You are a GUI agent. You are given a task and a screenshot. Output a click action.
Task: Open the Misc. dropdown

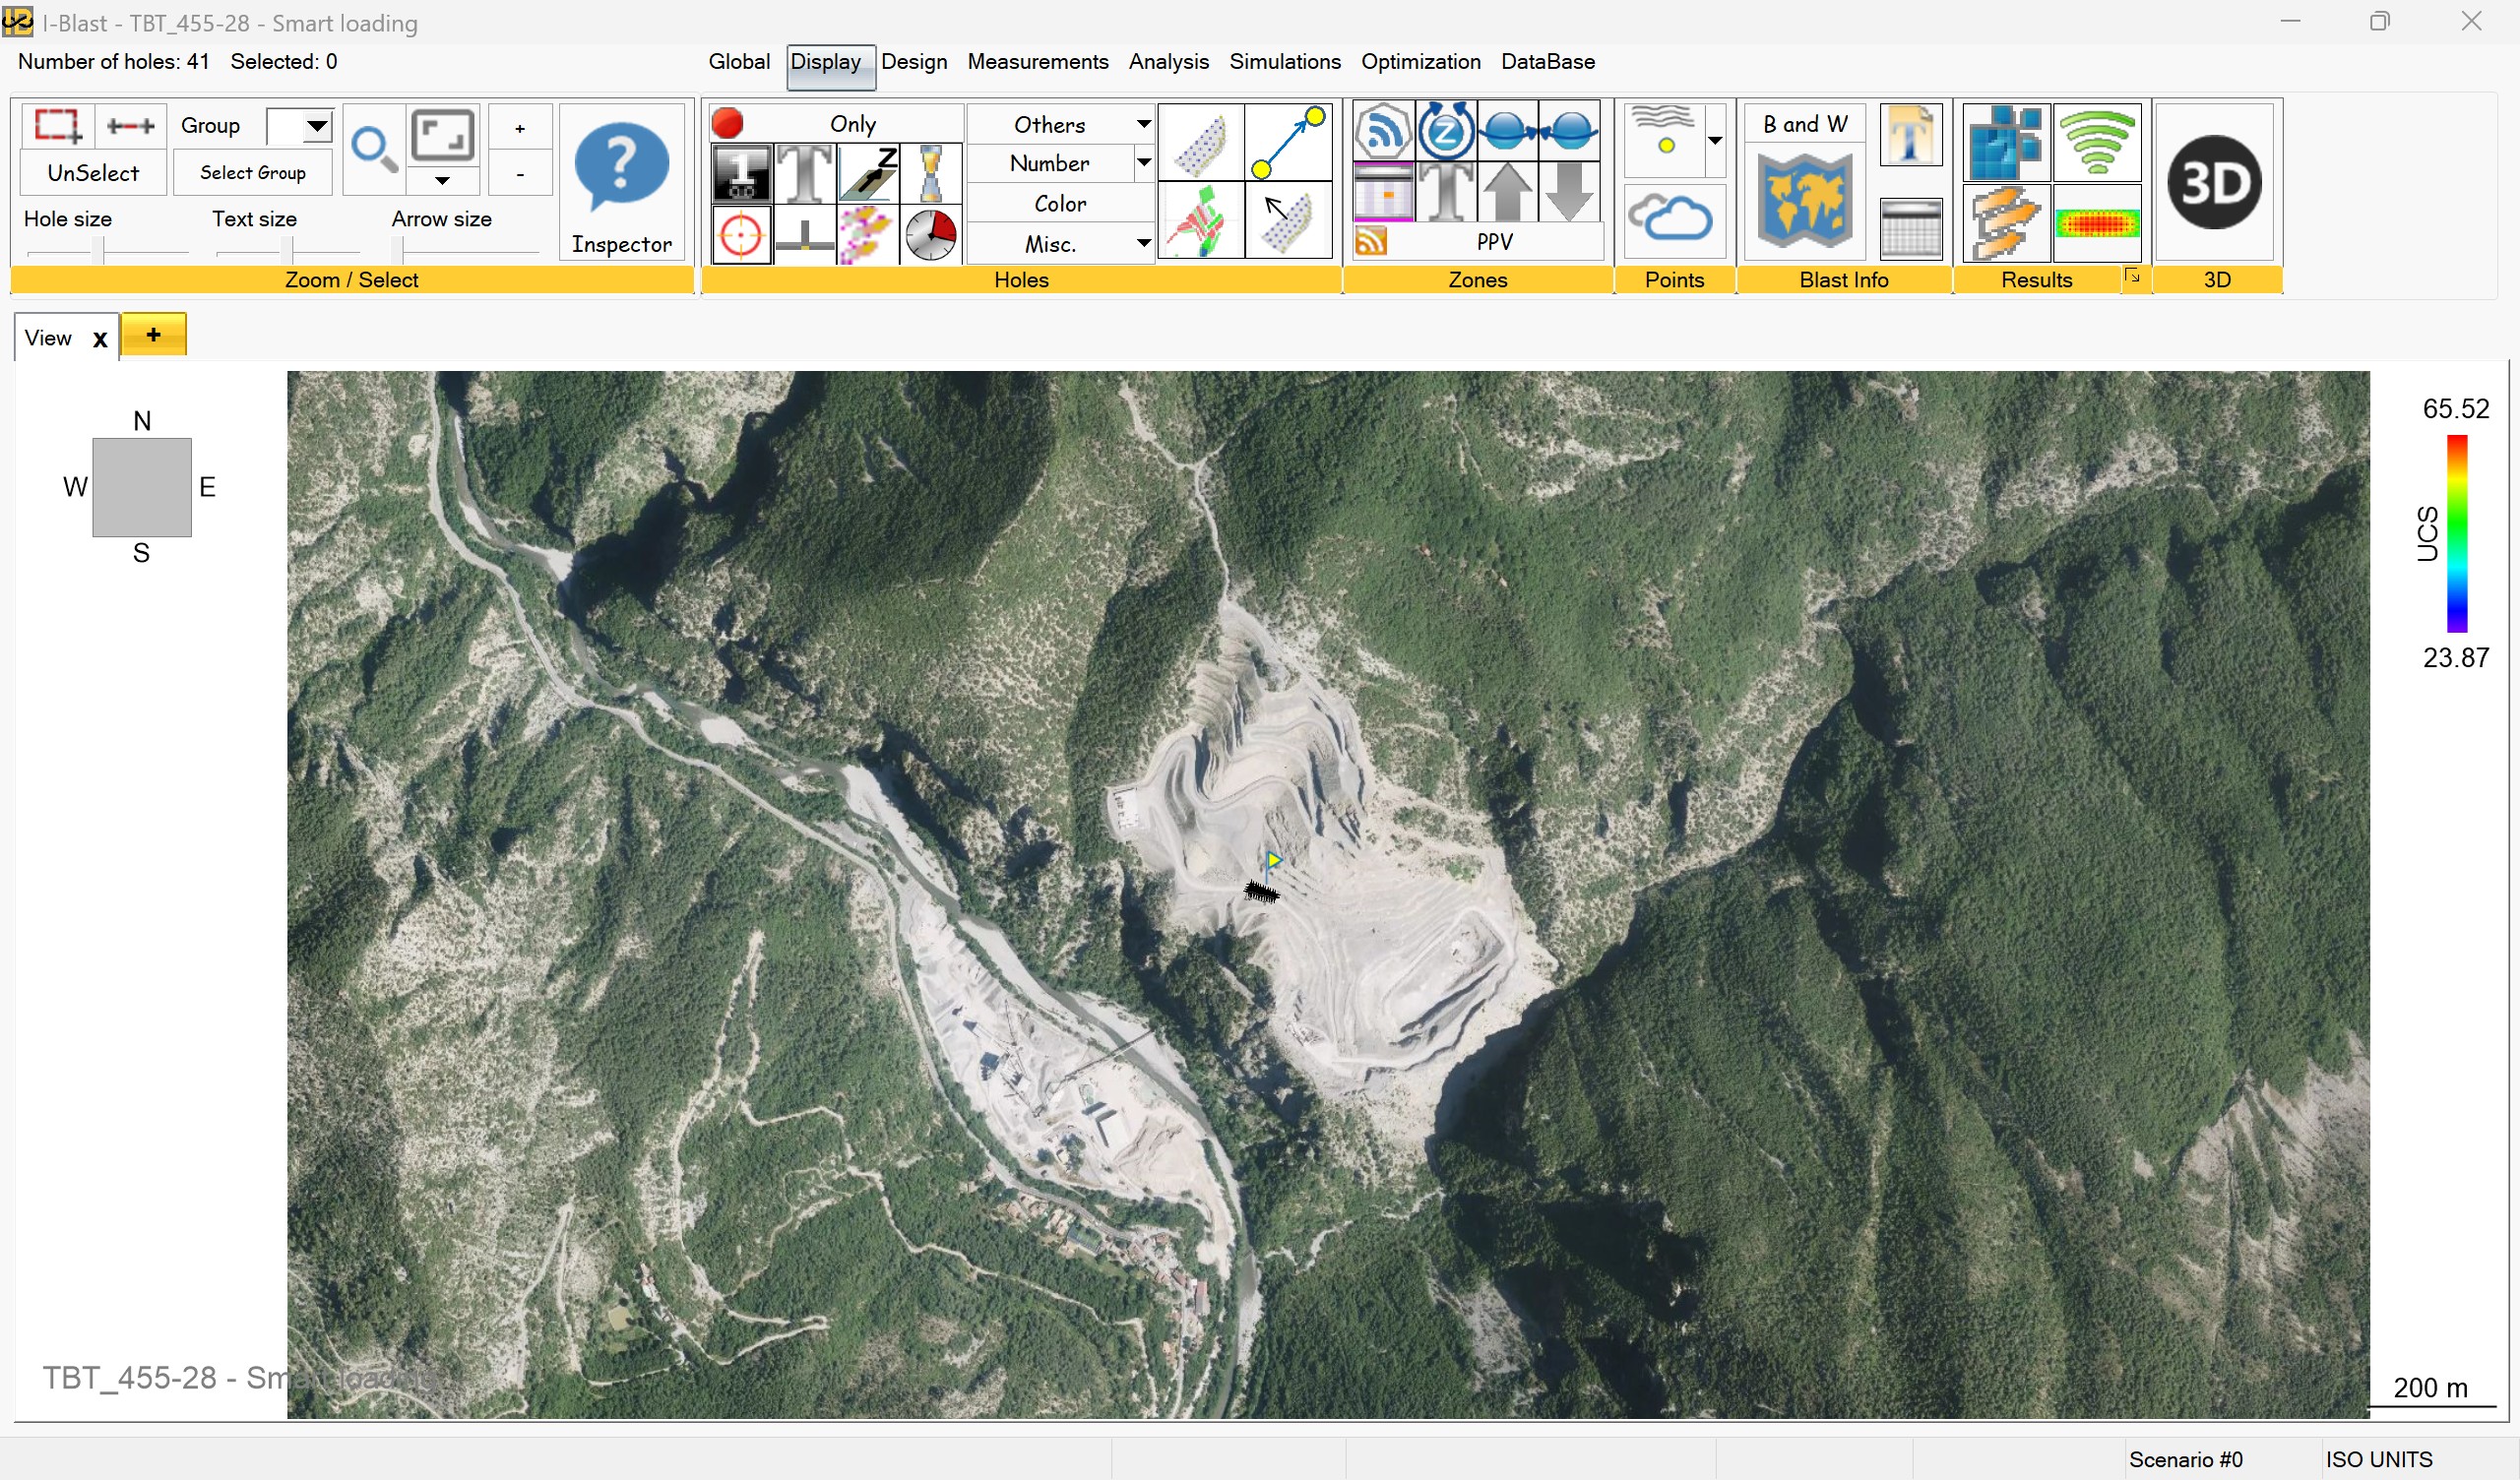[x=1143, y=243]
